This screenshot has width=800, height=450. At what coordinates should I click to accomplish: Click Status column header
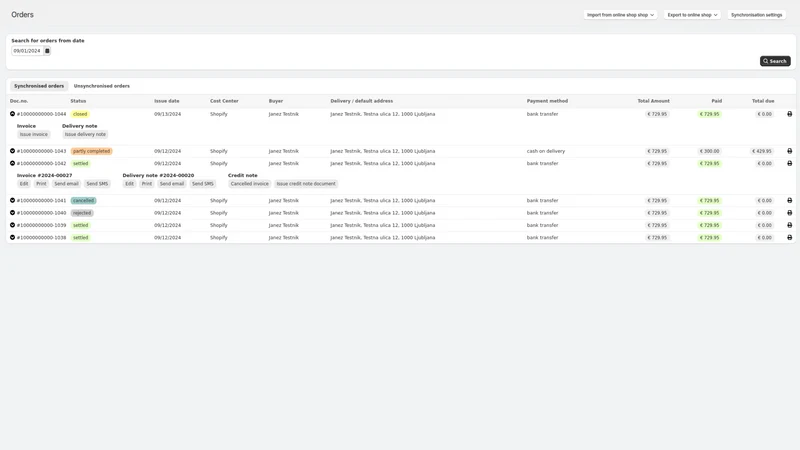pos(78,101)
